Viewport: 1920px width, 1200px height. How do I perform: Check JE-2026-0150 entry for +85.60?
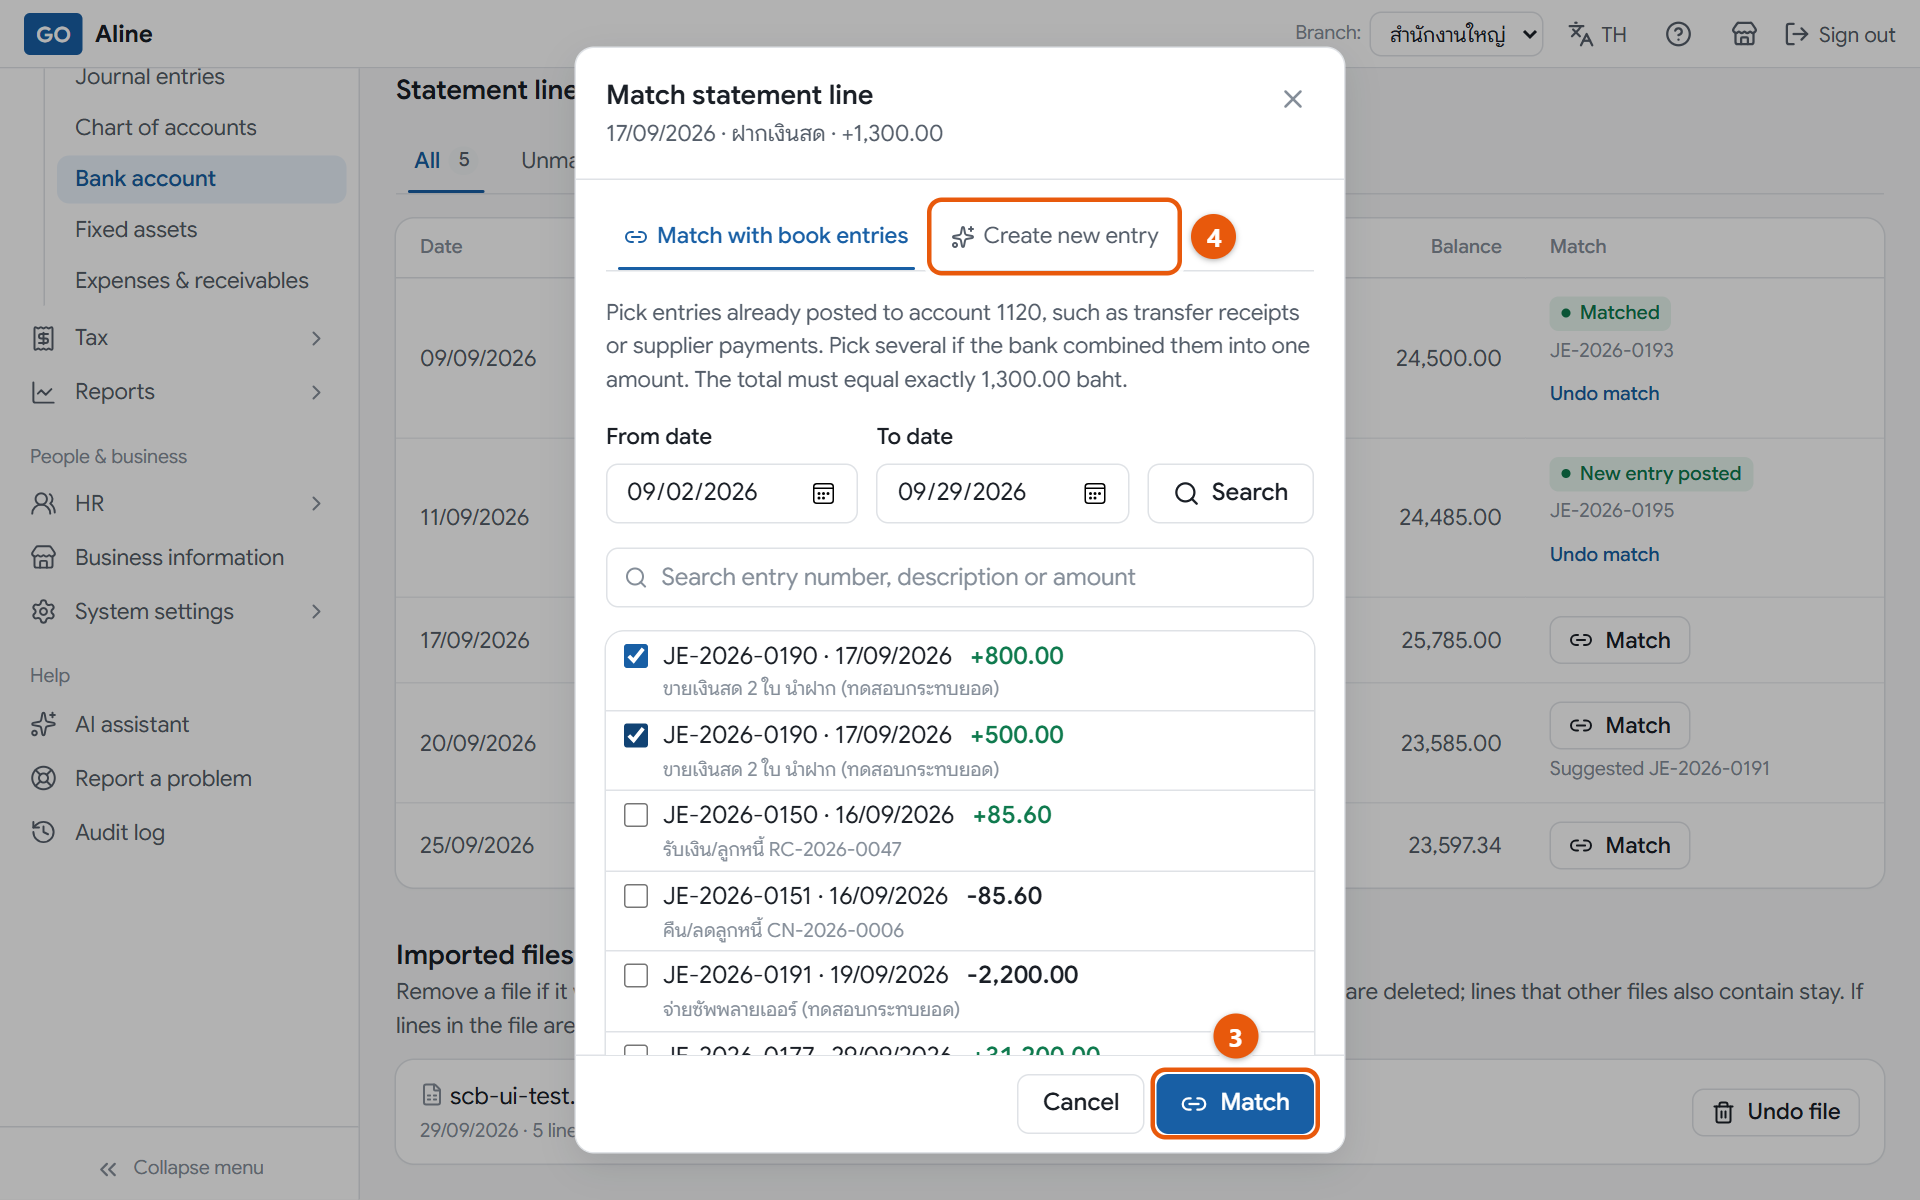(636, 815)
